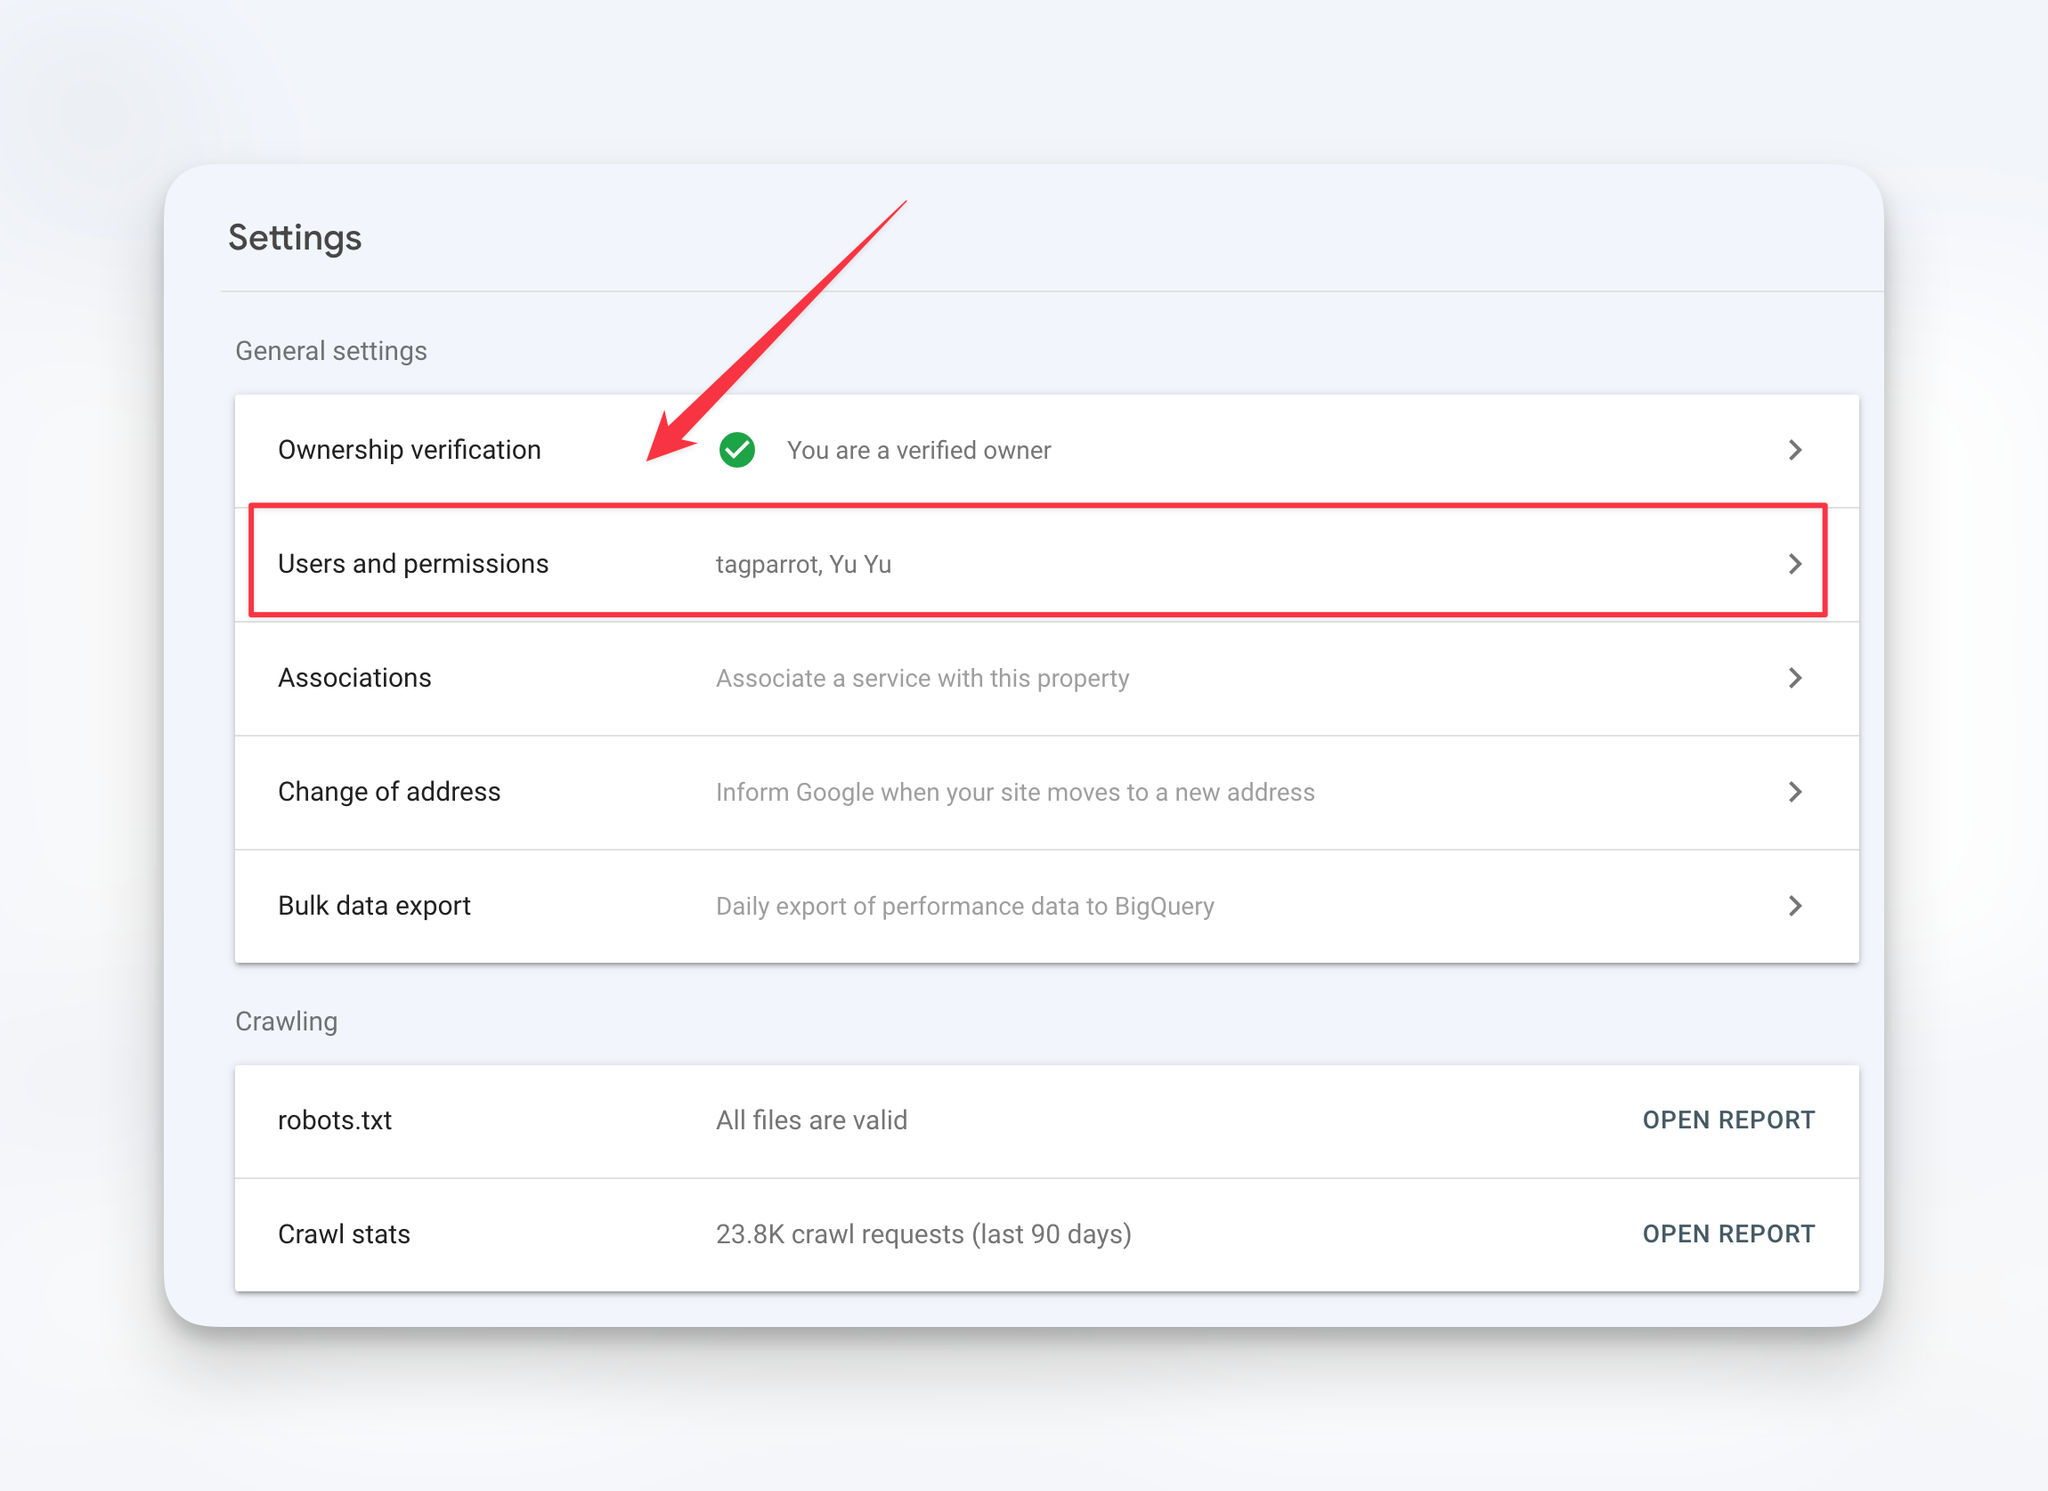Image resolution: width=2048 pixels, height=1491 pixels.
Task: Click 'Daily export of performance data to BigQuery'
Action: tap(965, 906)
